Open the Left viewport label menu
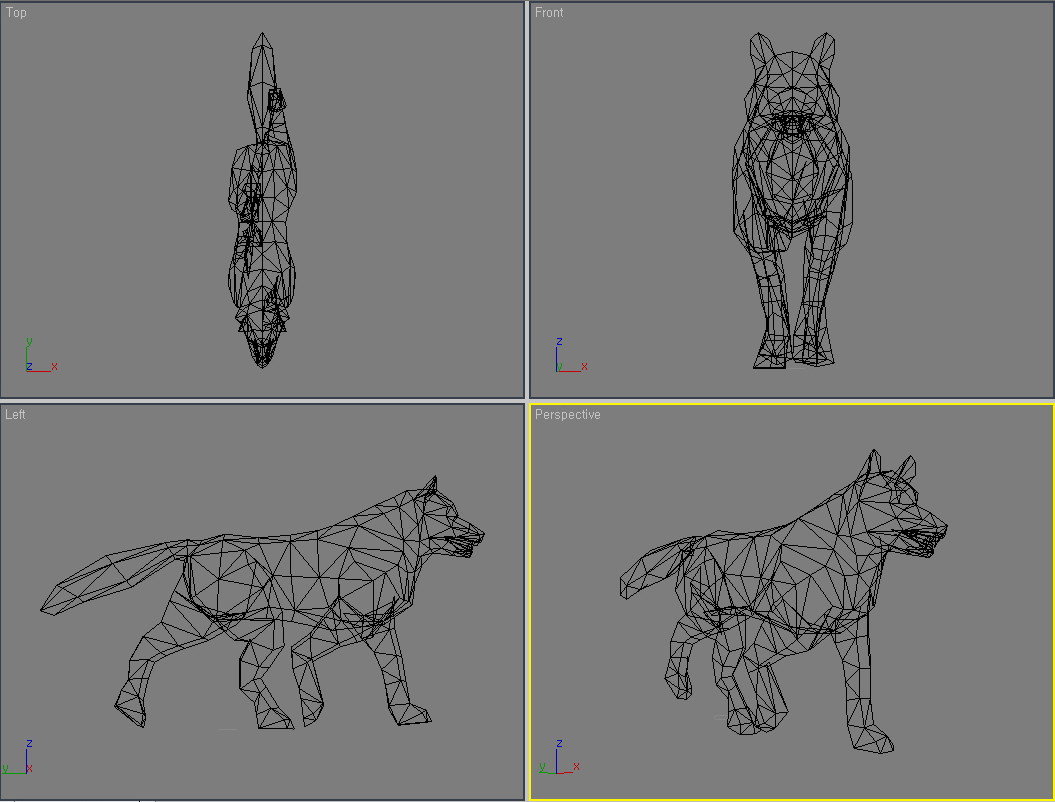This screenshot has width=1055, height=802. (x=16, y=414)
